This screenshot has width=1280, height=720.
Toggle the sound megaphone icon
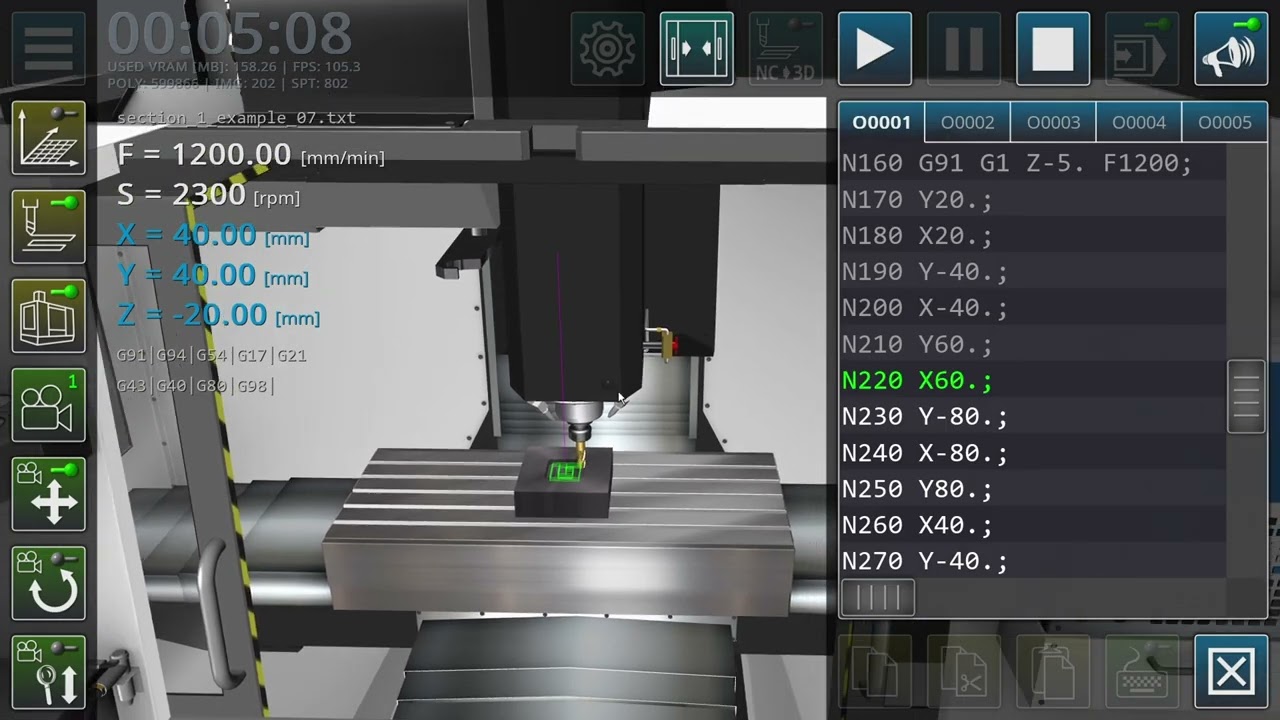tap(1231, 48)
